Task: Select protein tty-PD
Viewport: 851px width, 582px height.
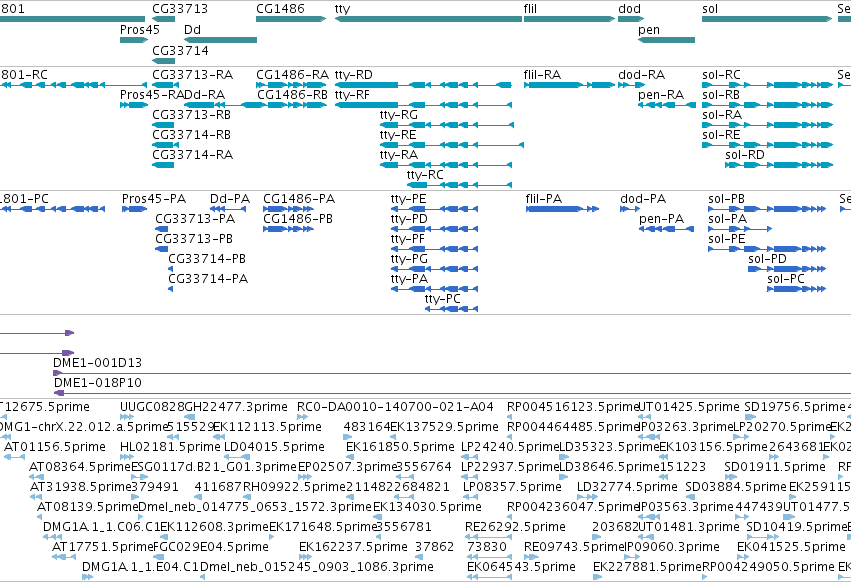Action: pos(434,229)
